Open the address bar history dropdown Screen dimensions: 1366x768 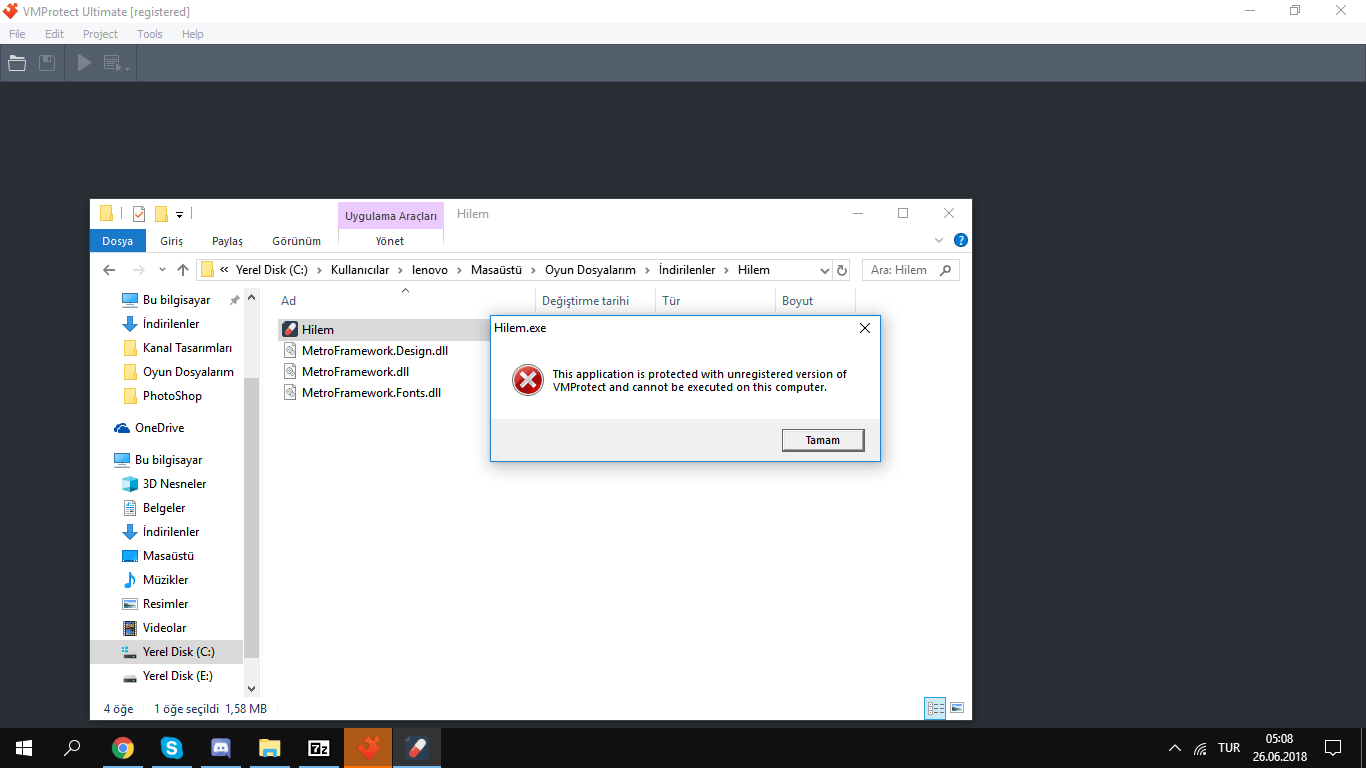pos(825,270)
